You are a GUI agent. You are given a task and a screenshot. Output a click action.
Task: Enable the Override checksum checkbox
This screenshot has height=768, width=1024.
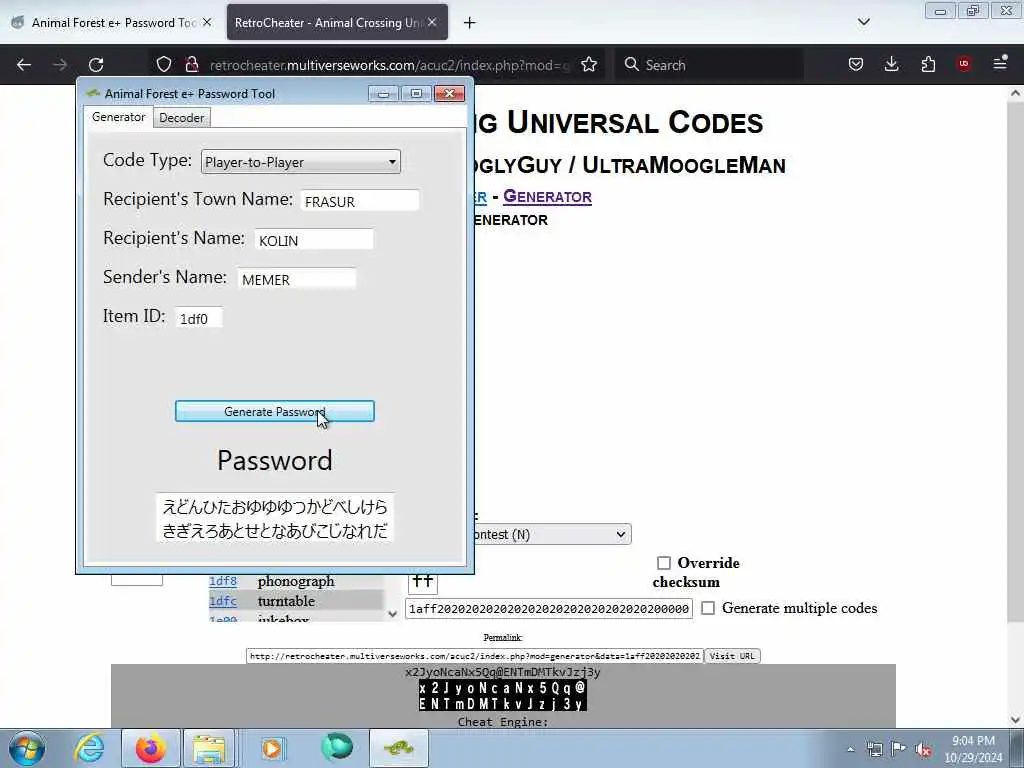coord(664,563)
